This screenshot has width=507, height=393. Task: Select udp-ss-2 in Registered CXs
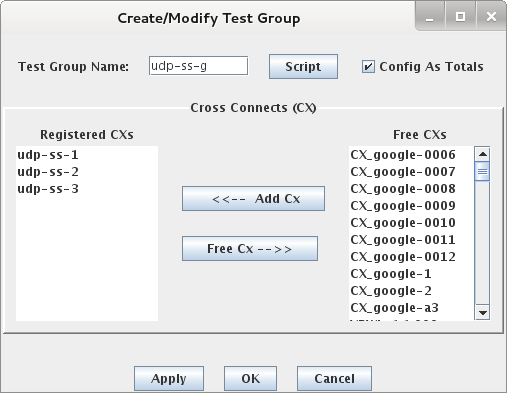pos(87,172)
